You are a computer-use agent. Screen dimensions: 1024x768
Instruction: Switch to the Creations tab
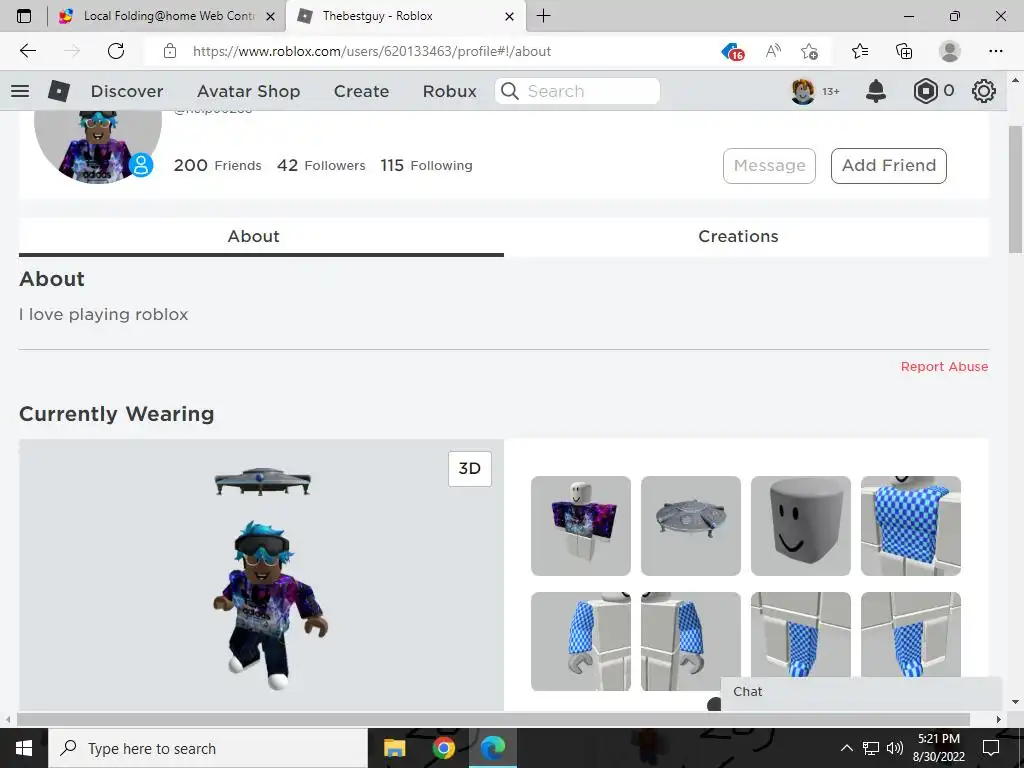coord(738,236)
